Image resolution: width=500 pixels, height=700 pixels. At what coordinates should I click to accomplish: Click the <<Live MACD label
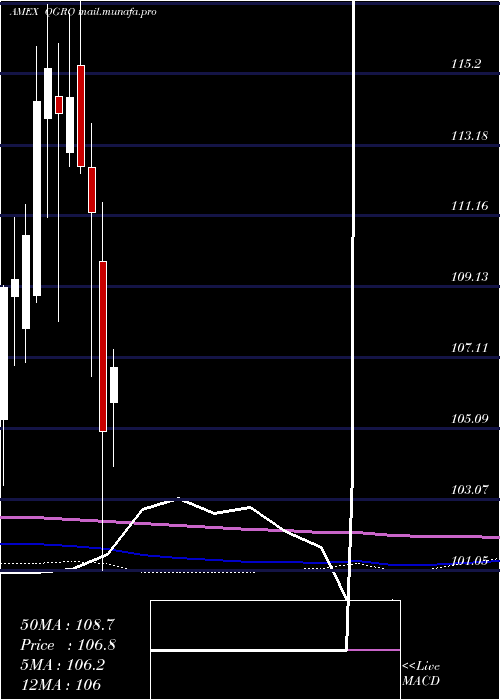[x=421, y=673]
